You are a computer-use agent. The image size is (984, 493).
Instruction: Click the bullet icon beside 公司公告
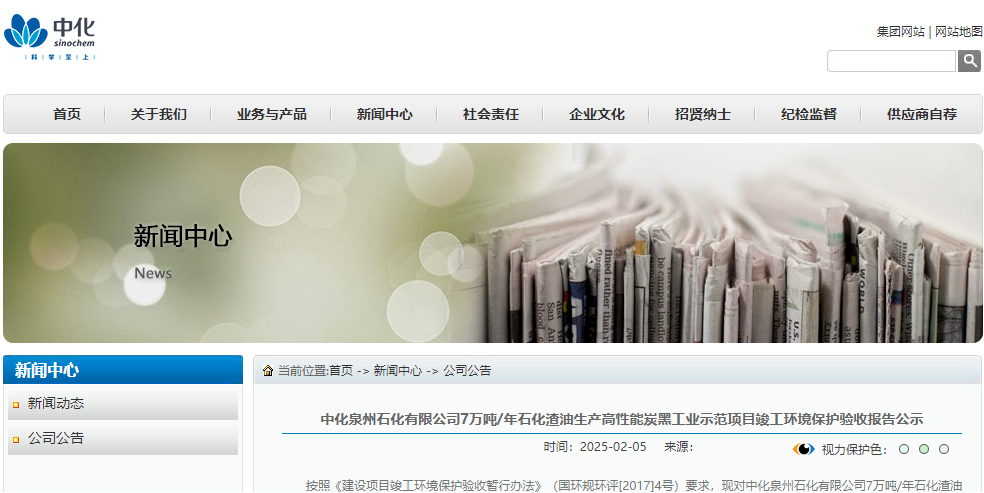16,439
